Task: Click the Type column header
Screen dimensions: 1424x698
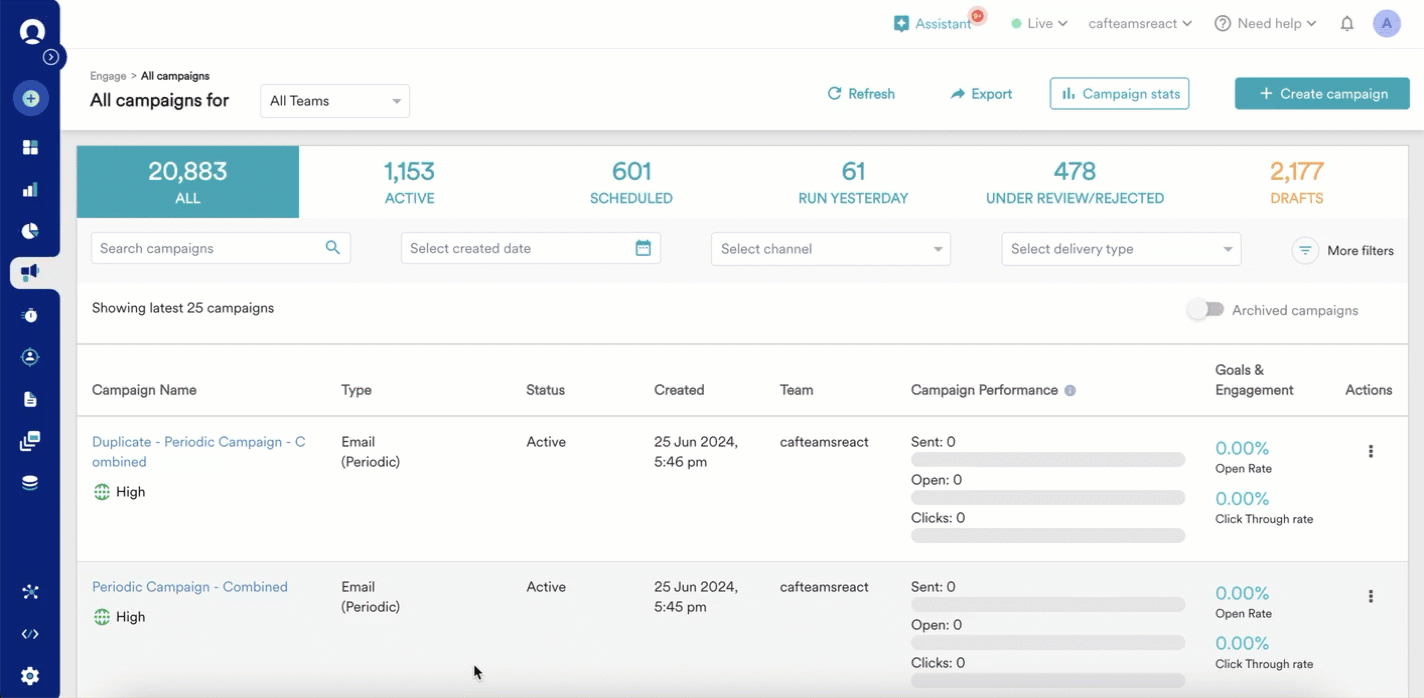Action: pos(356,390)
